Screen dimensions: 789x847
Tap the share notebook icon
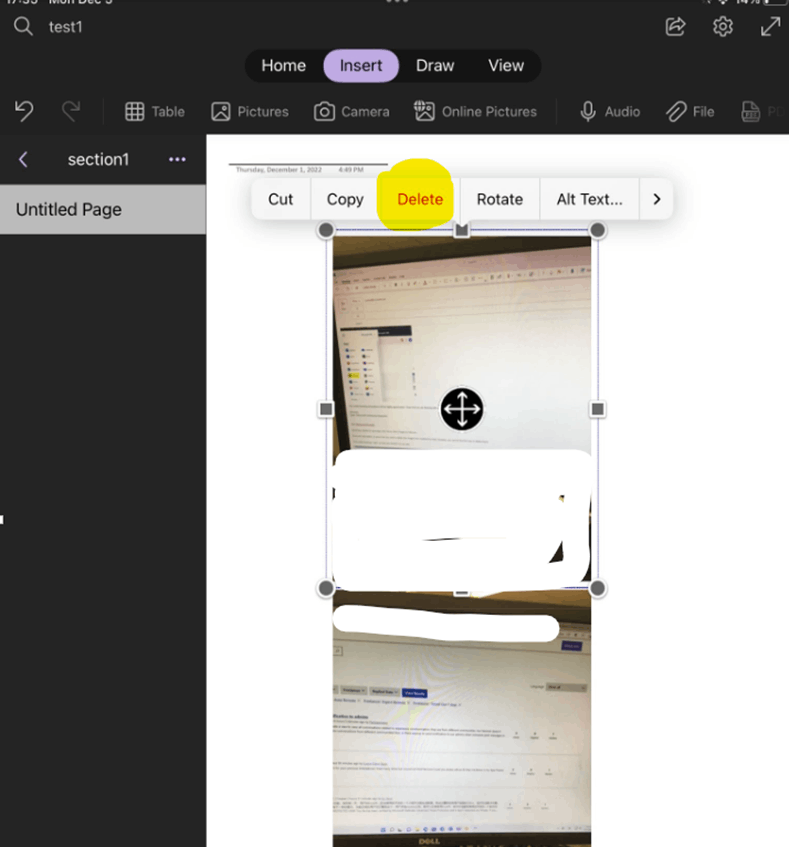click(675, 26)
